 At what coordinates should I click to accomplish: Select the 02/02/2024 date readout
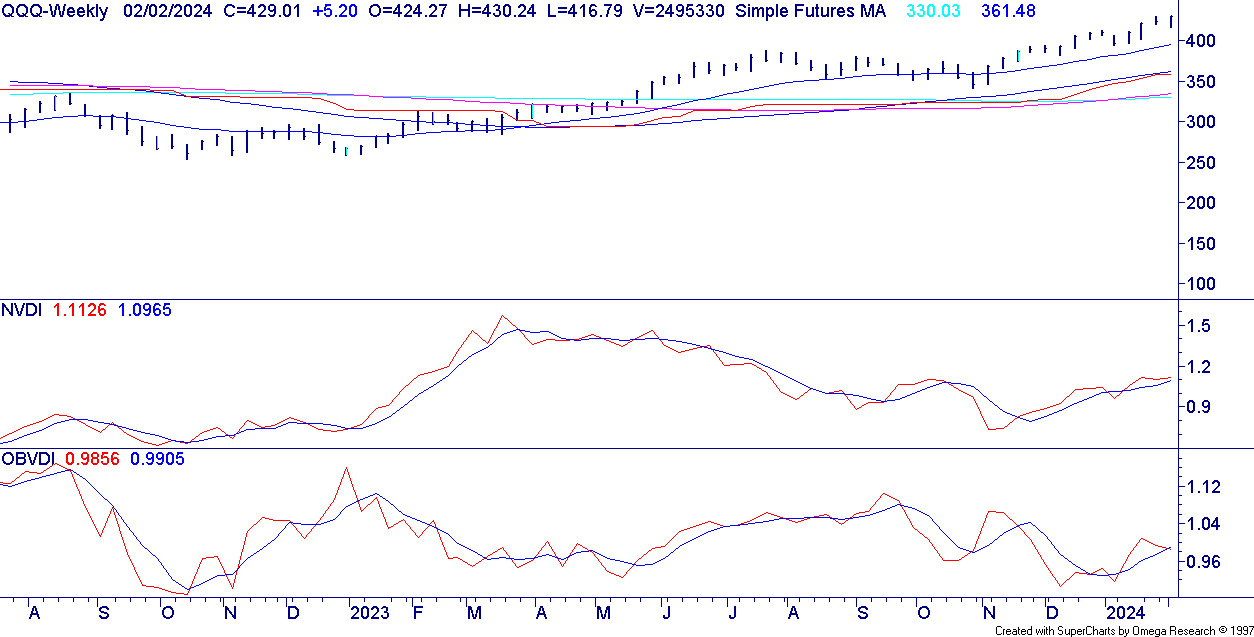pos(166,11)
